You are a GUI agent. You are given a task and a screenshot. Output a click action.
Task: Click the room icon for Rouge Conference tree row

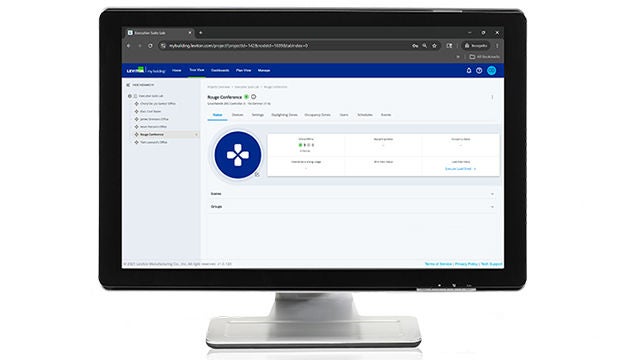[x=137, y=134]
